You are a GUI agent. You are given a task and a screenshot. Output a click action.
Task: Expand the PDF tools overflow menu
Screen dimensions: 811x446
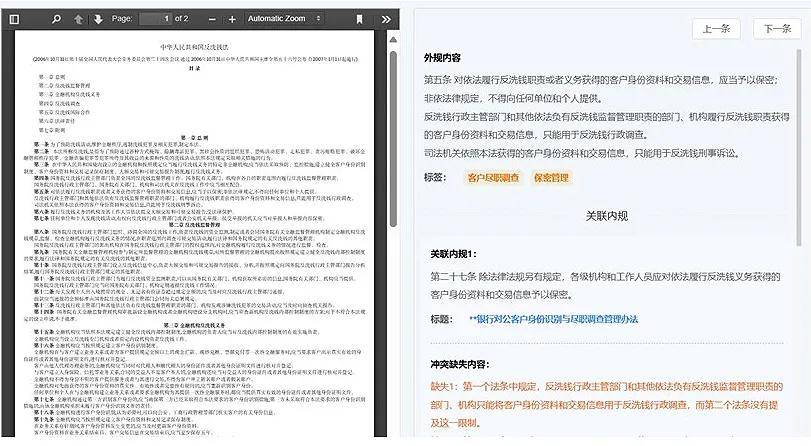point(386,19)
